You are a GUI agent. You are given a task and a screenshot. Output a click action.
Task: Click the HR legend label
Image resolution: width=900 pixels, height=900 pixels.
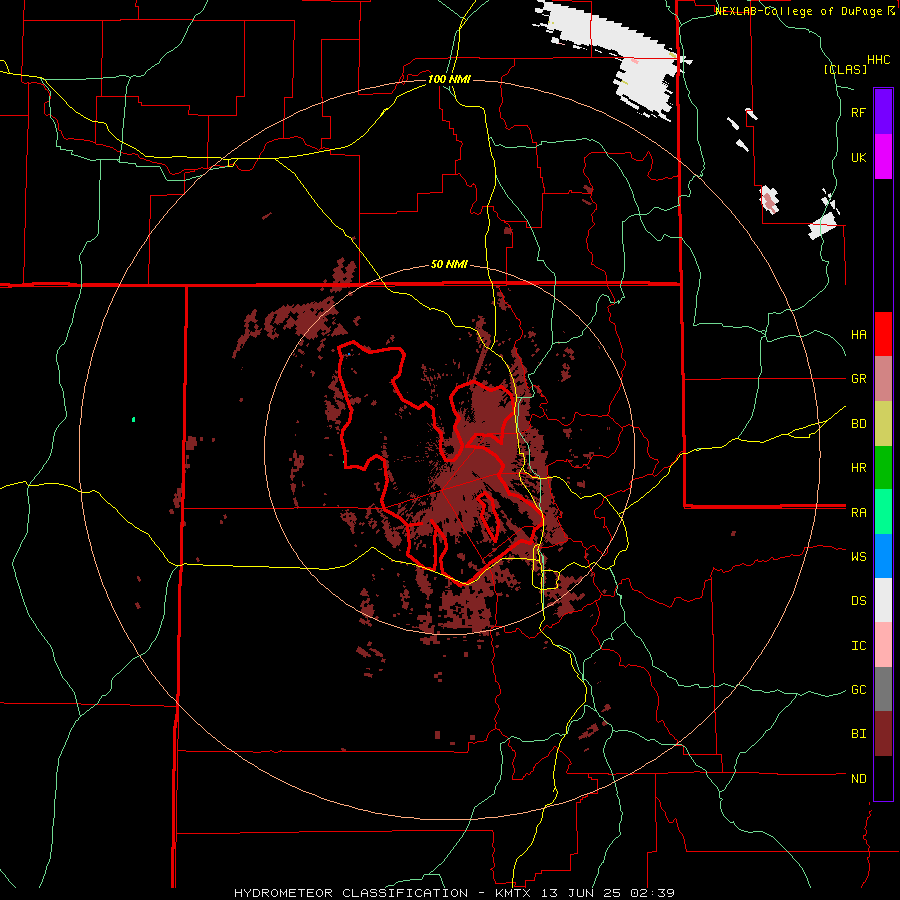[859, 468]
